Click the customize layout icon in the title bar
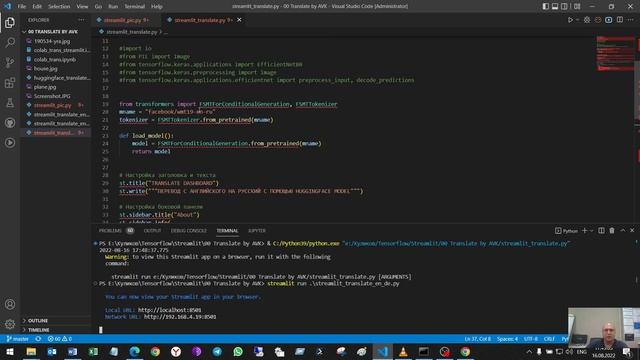This screenshot has height=360, width=640. (577, 6)
